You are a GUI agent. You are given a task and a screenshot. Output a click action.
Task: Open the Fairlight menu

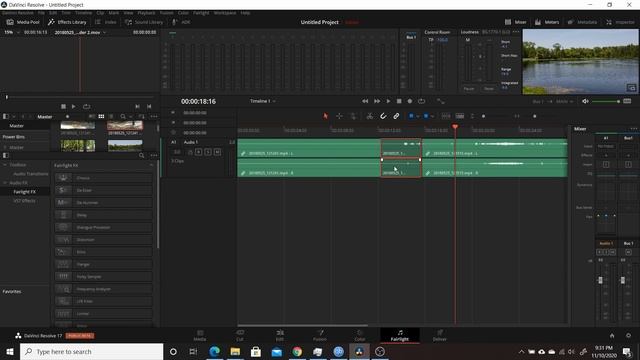pos(201,13)
